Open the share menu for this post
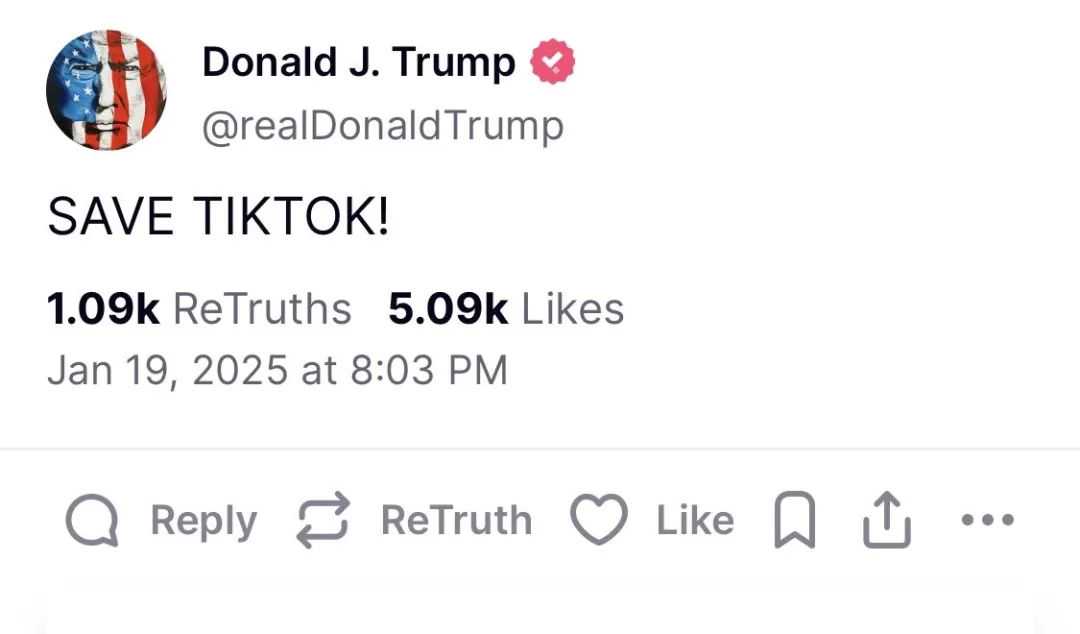 click(x=886, y=519)
